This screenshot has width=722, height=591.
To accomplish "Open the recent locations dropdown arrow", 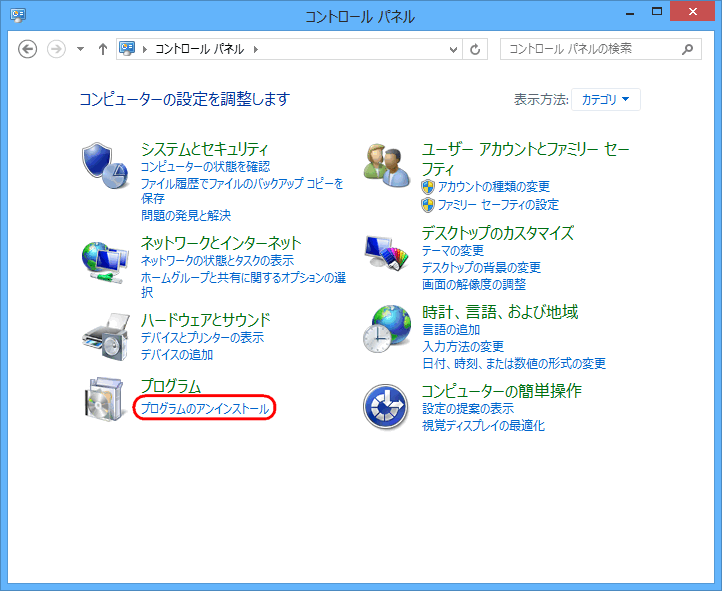I will (81, 49).
